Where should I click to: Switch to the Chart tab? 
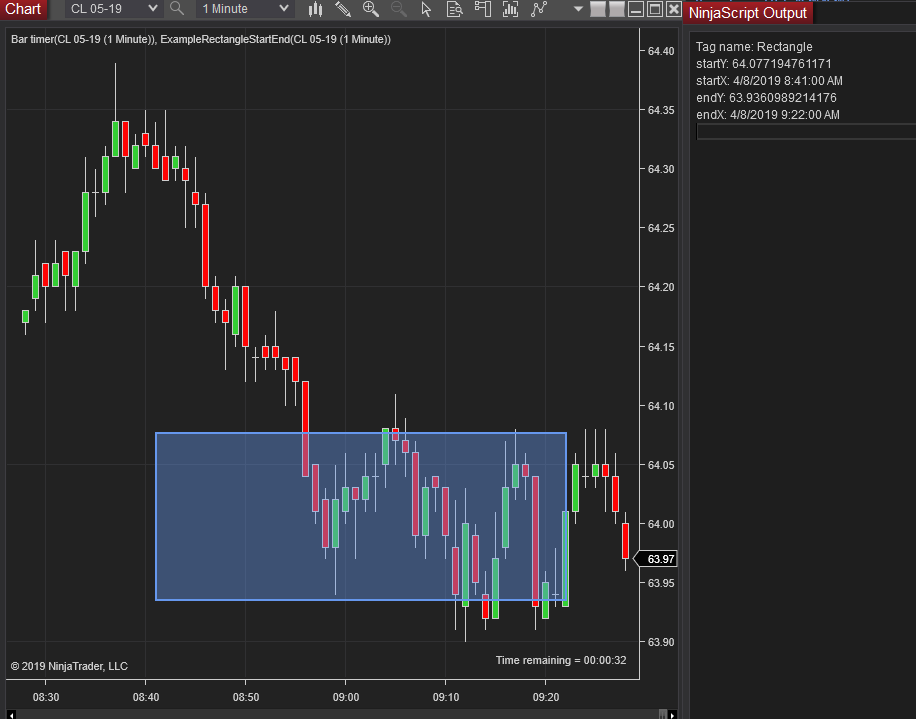click(x=23, y=9)
